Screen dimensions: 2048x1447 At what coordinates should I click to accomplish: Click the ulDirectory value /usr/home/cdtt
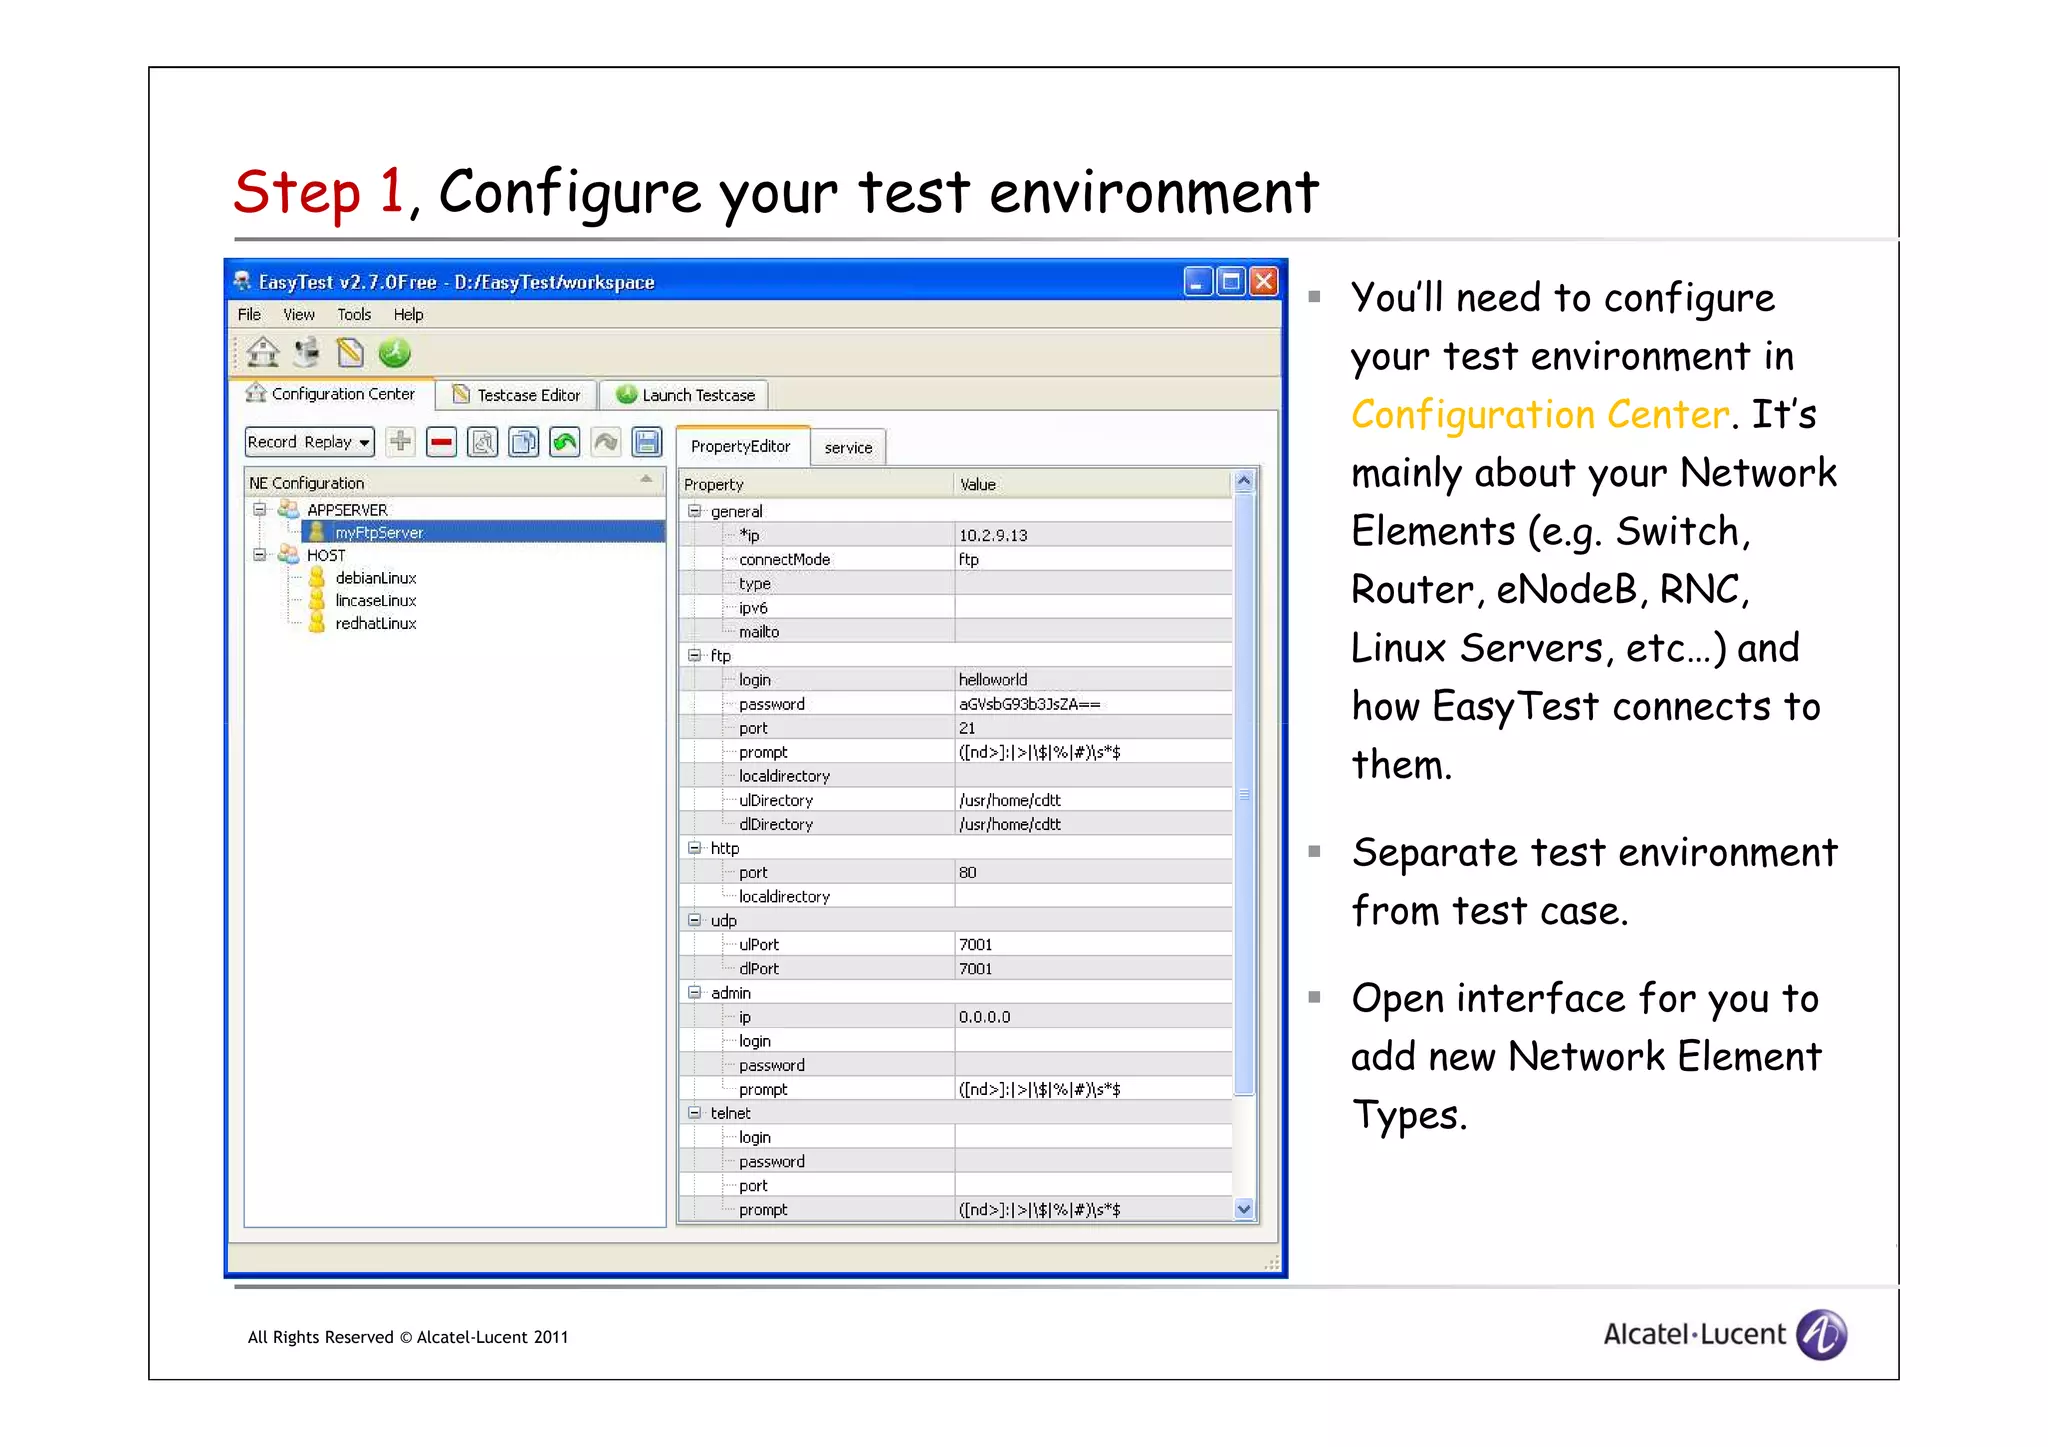coord(1093,800)
